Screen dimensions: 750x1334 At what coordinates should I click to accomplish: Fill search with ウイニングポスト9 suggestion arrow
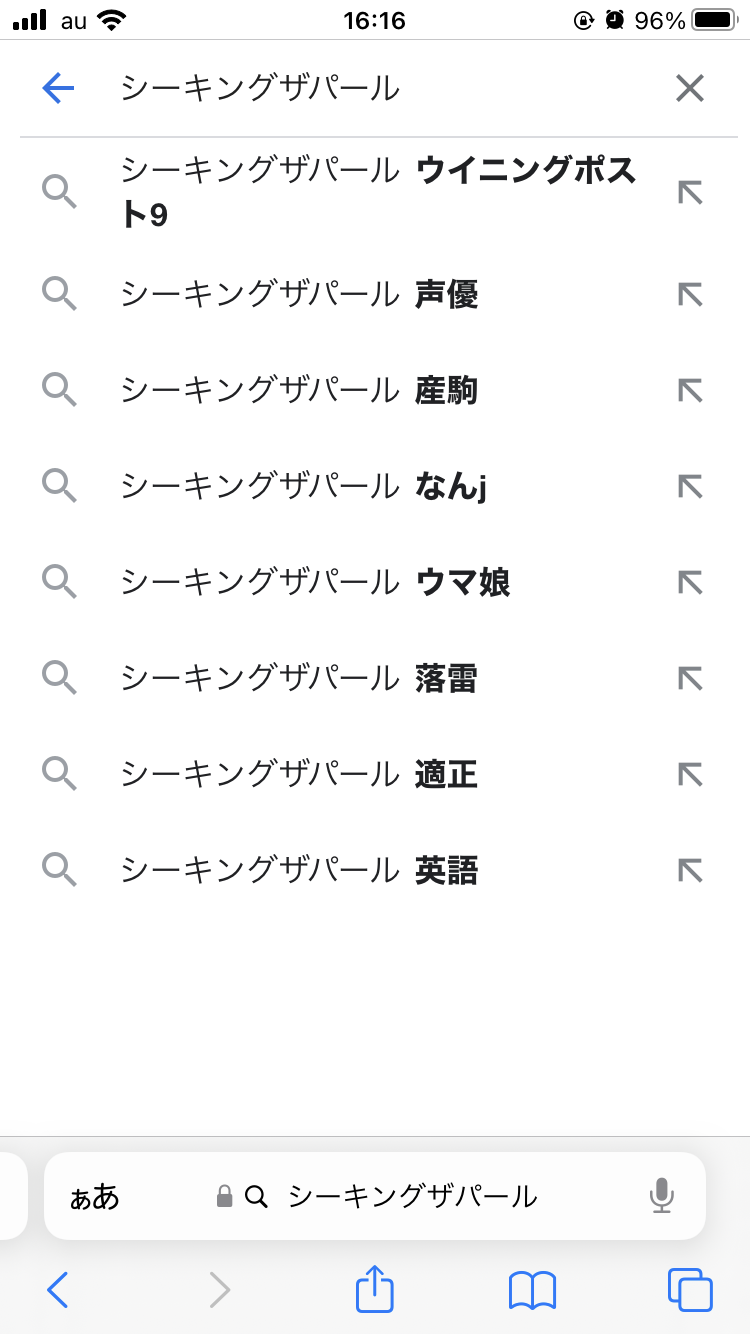pos(690,192)
